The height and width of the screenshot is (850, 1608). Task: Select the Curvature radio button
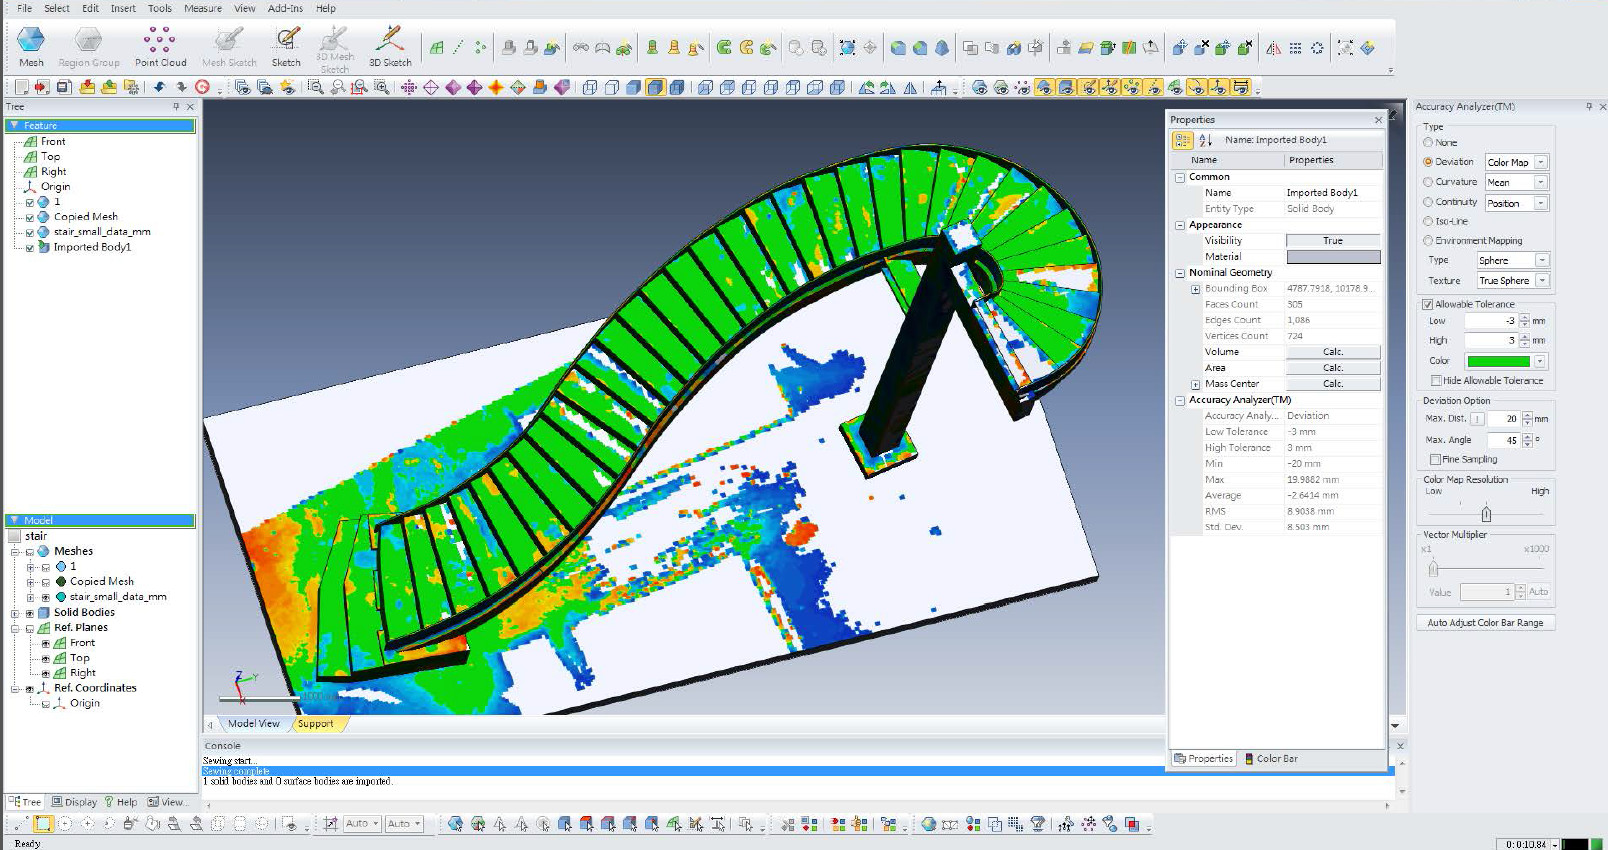point(1428,182)
